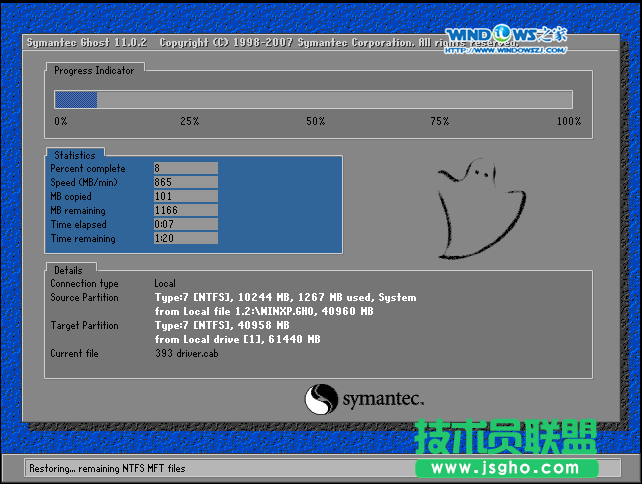Click the 50% marker under the progress bar
Screen dimensions: 642x484
point(315,121)
